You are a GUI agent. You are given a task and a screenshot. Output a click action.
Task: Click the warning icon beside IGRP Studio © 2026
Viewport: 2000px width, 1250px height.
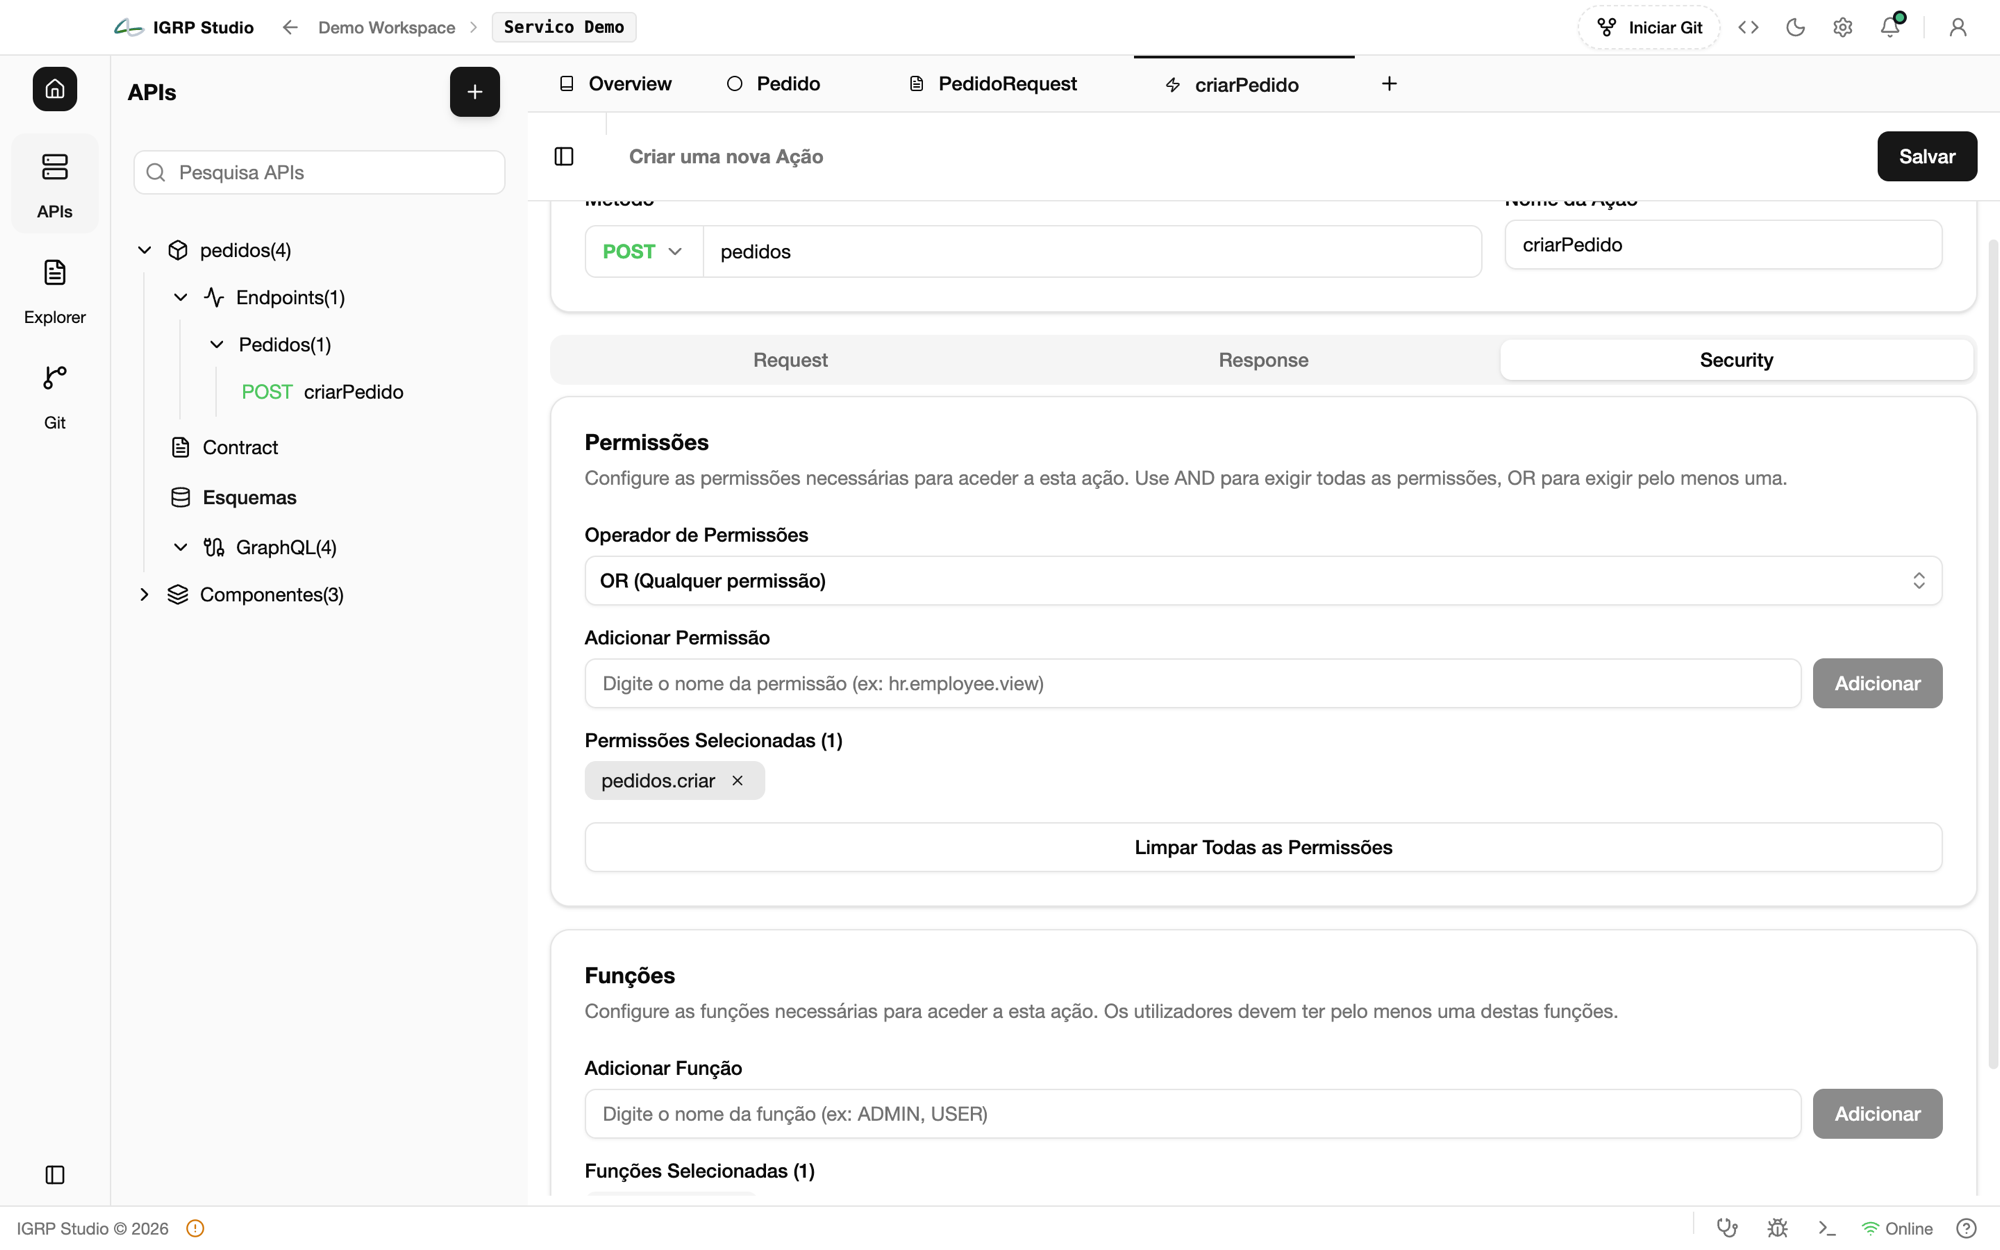[x=195, y=1228]
